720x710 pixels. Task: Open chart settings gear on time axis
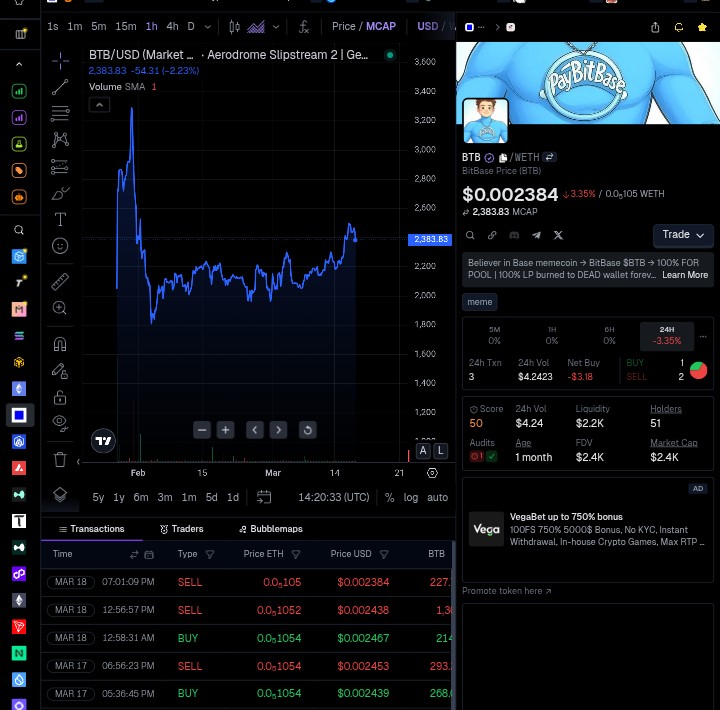(x=432, y=473)
